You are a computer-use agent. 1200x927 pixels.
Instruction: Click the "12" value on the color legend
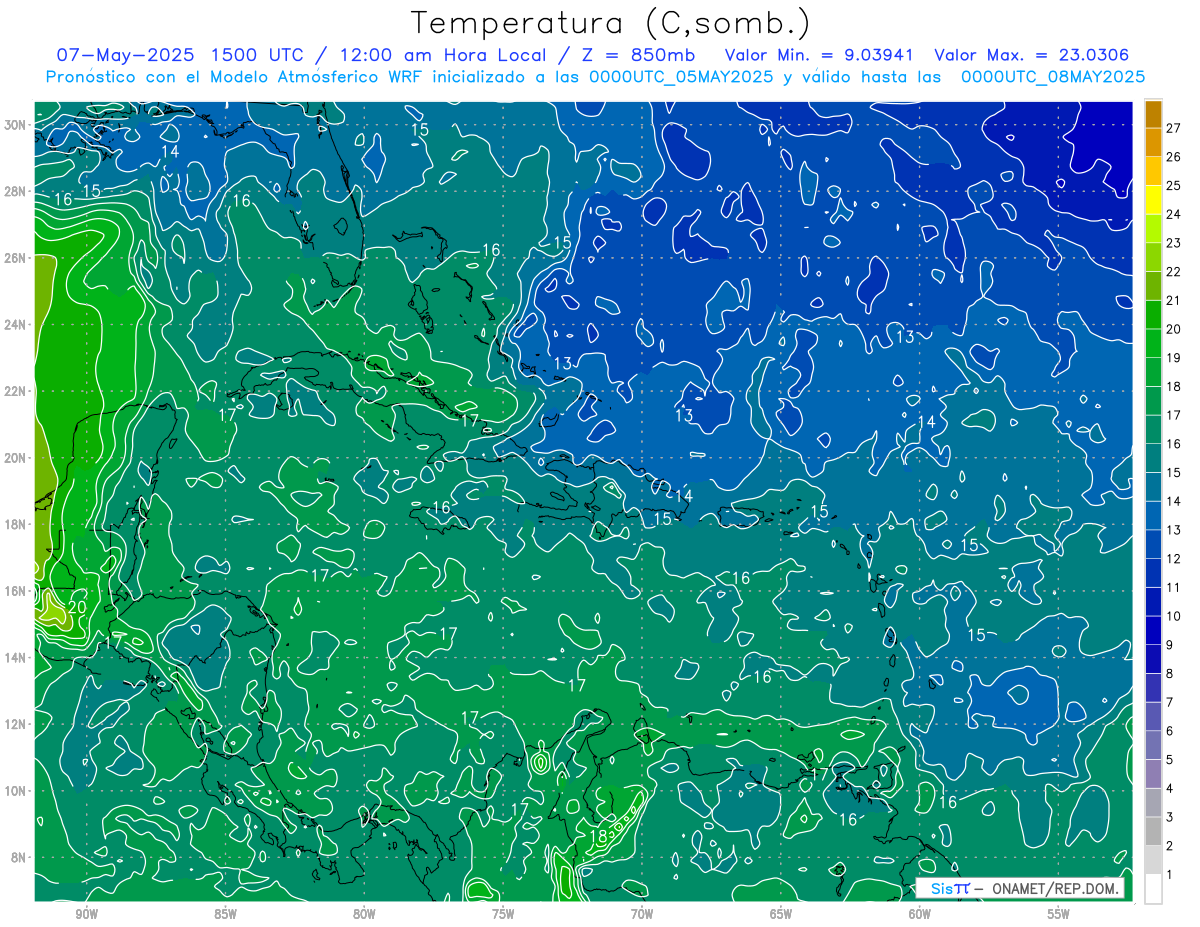1173,559
